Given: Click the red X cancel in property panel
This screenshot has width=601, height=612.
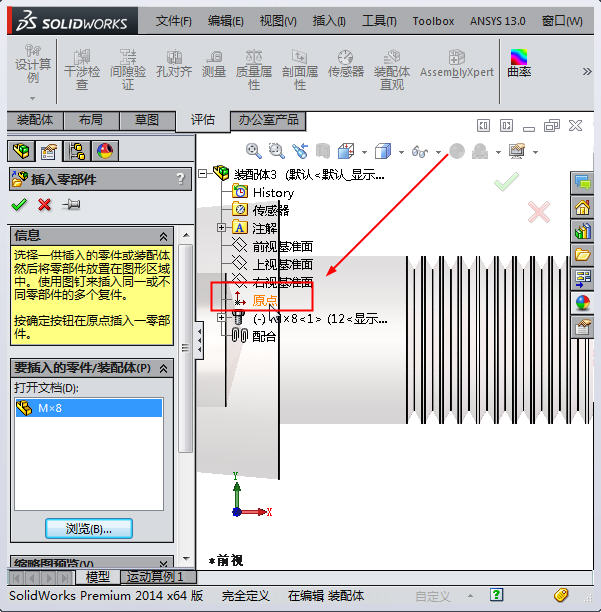Looking at the screenshot, I should (x=44, y=205).
